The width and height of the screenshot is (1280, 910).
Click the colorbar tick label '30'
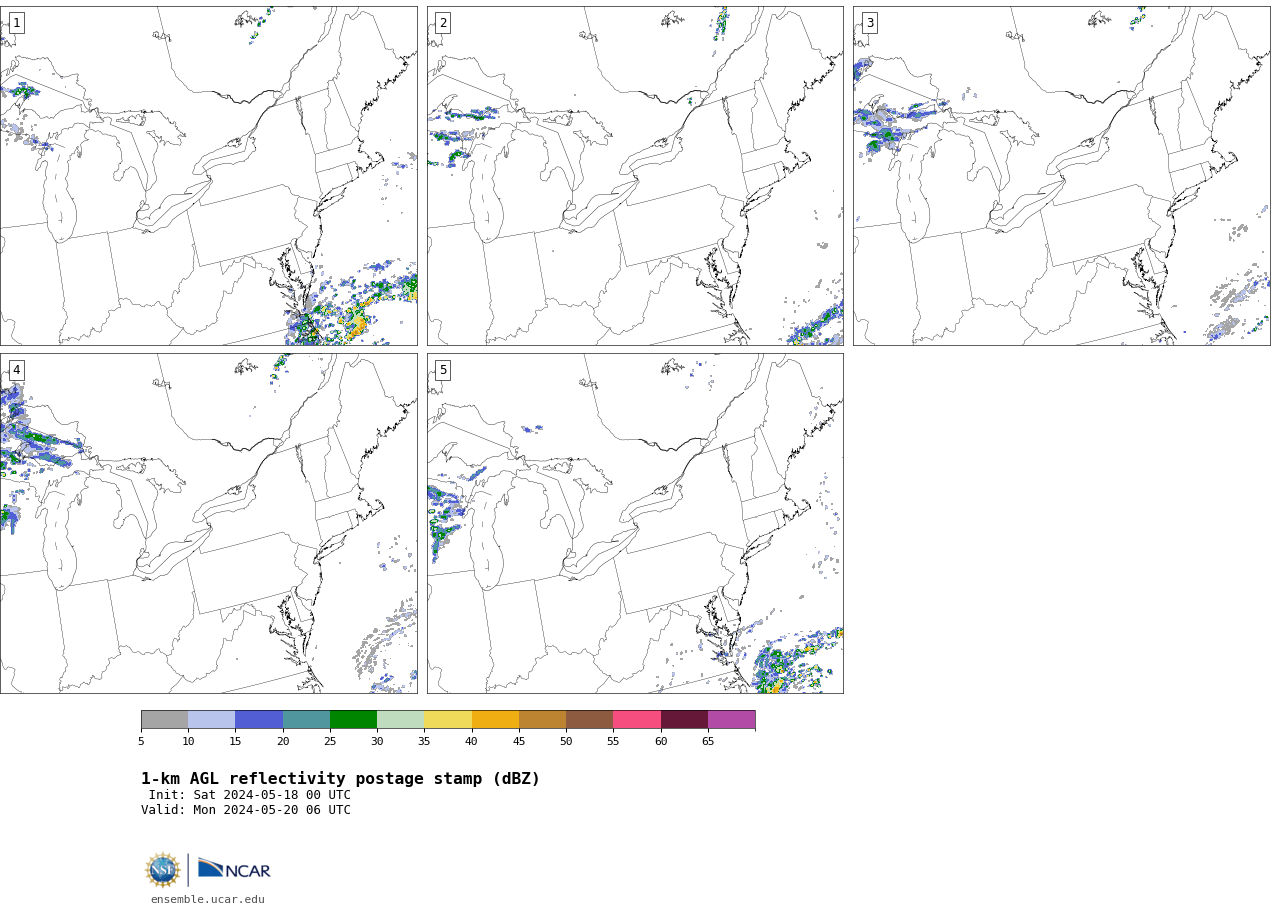pos(377,741)
